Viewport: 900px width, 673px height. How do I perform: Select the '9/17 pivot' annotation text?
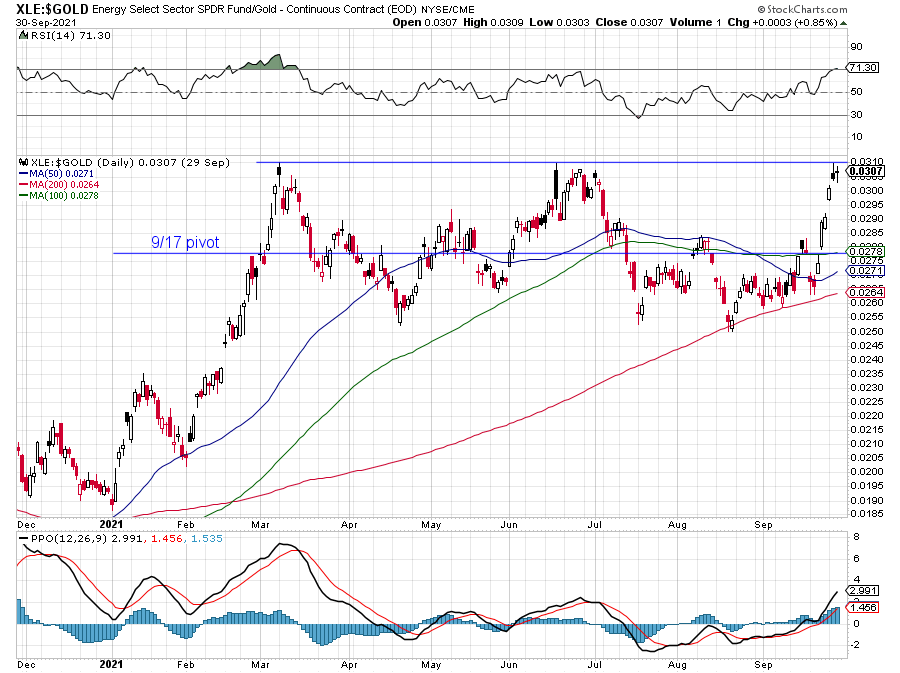(x=185, y=243)
